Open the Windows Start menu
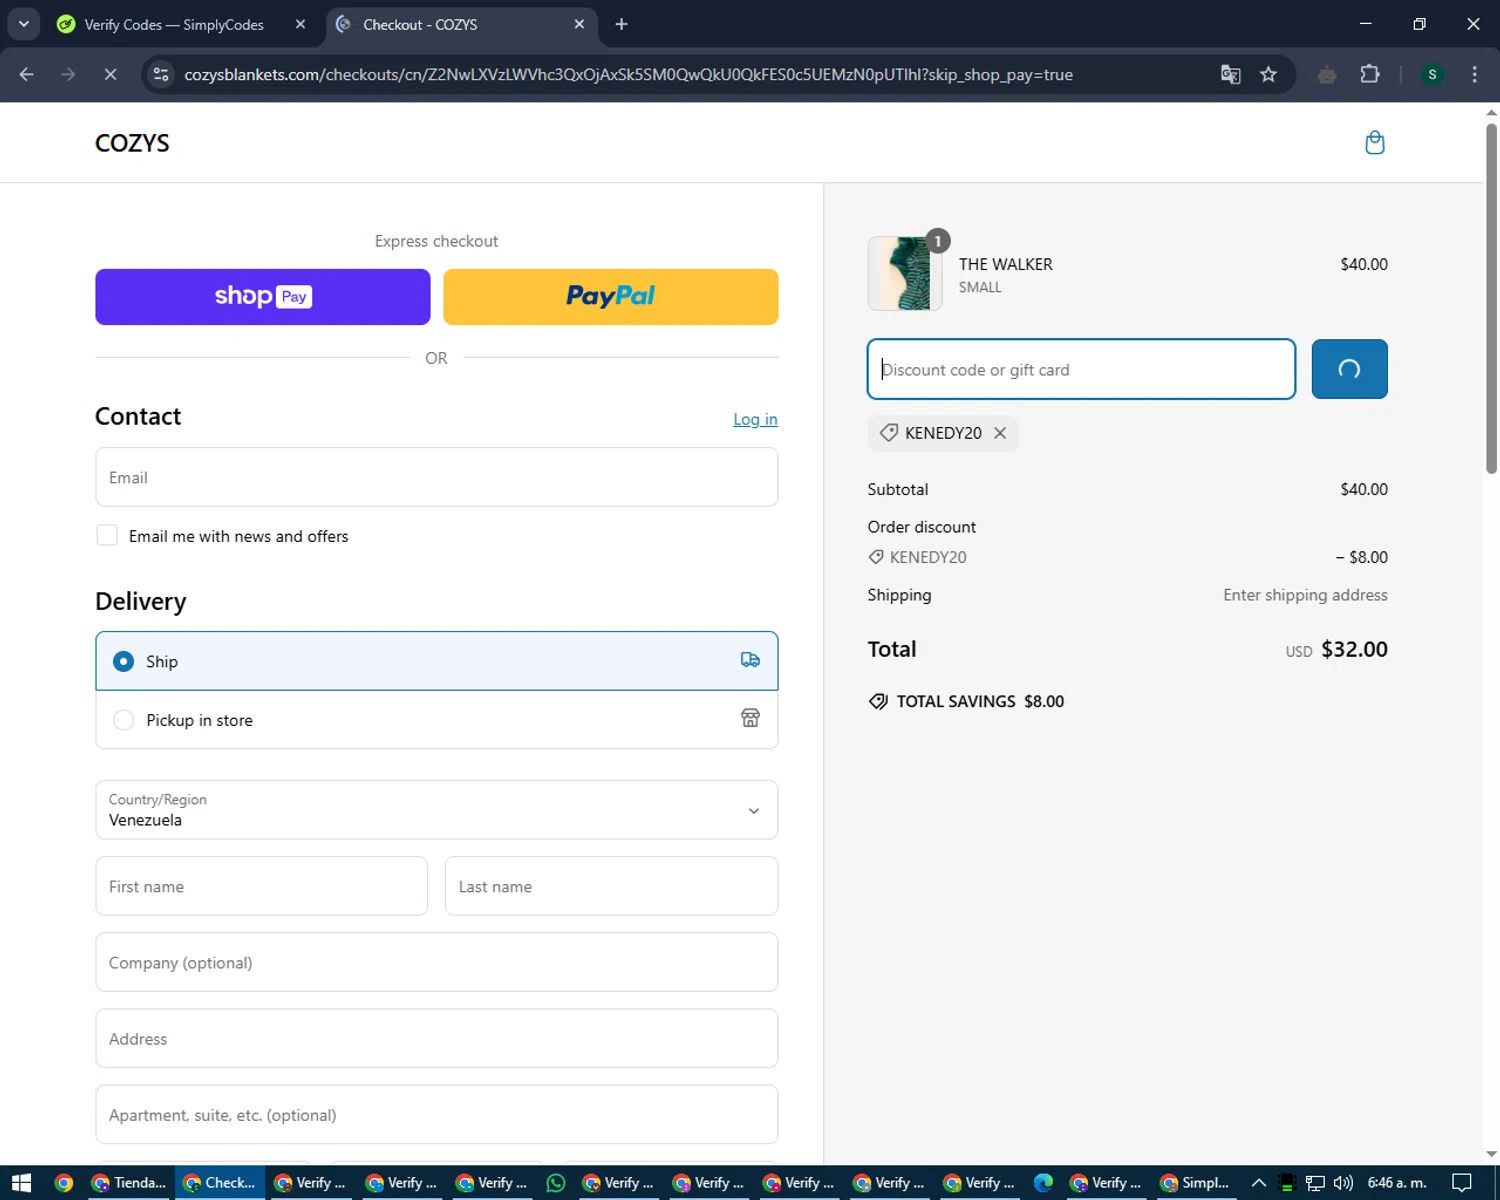This screenshot has width=1500, height=1200. point(21,1183)
